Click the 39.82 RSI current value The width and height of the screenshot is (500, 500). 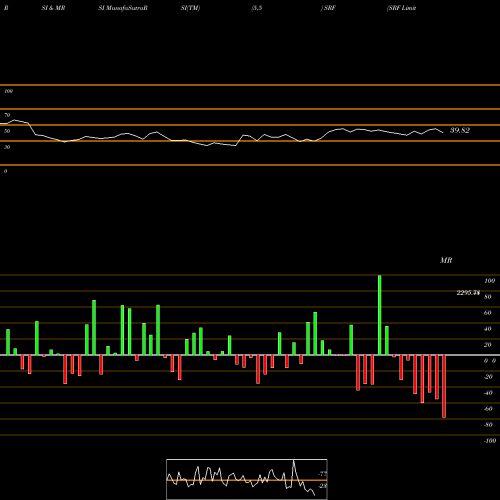tap(460, 130)
